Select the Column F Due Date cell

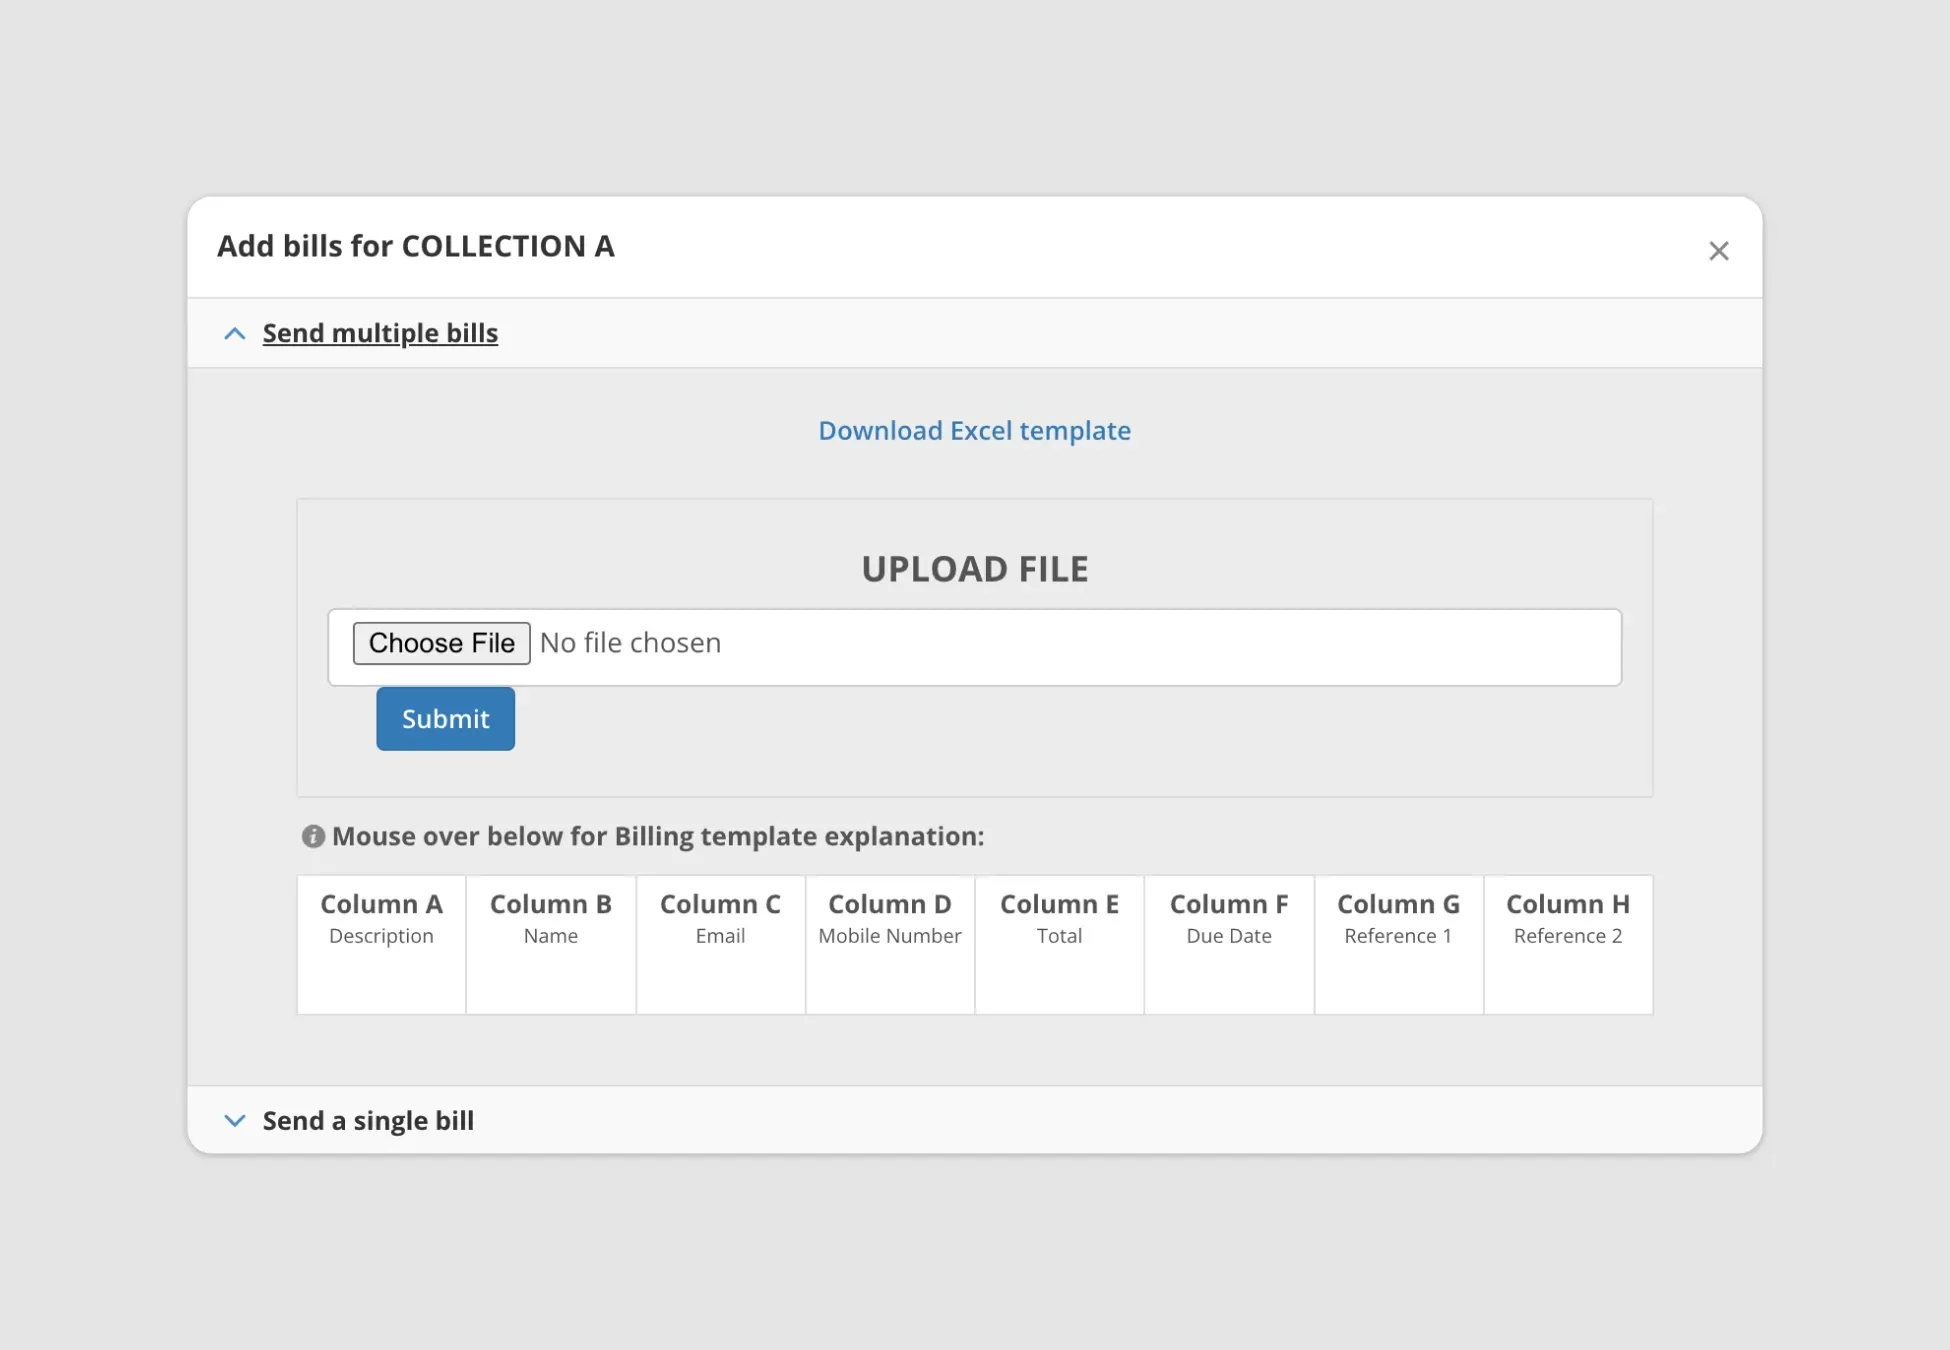[x=1229, y=945]
